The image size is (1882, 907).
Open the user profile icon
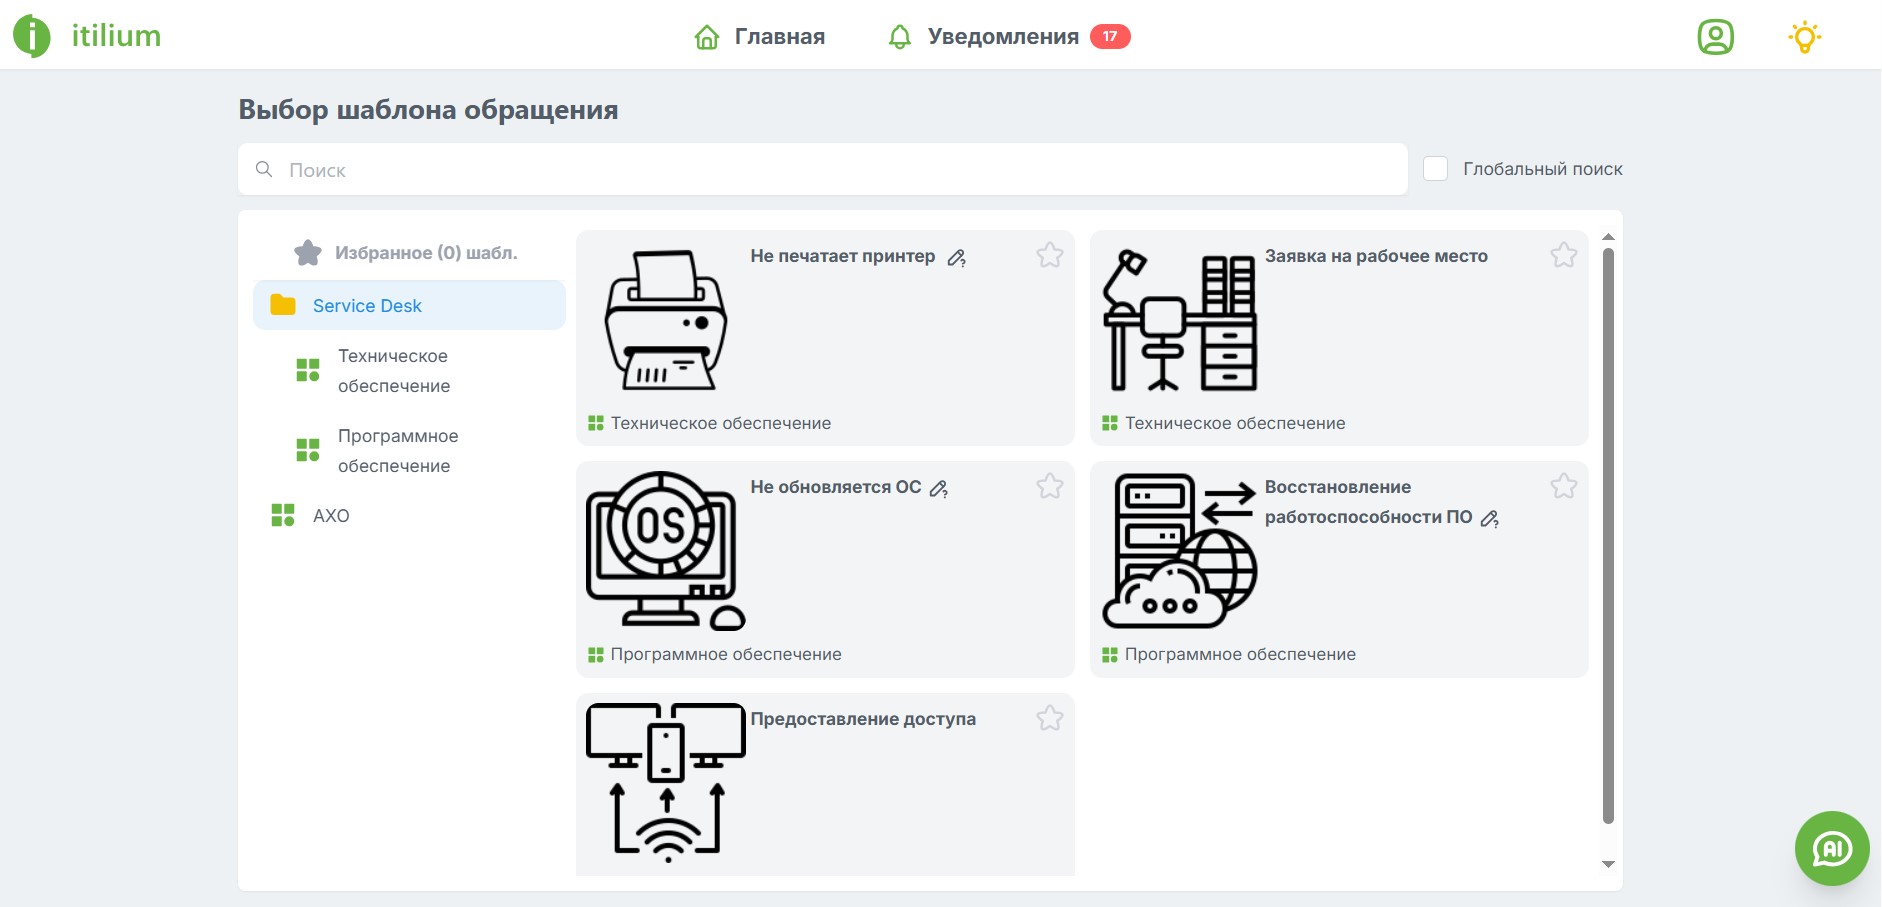click(x=1716, y=36)
